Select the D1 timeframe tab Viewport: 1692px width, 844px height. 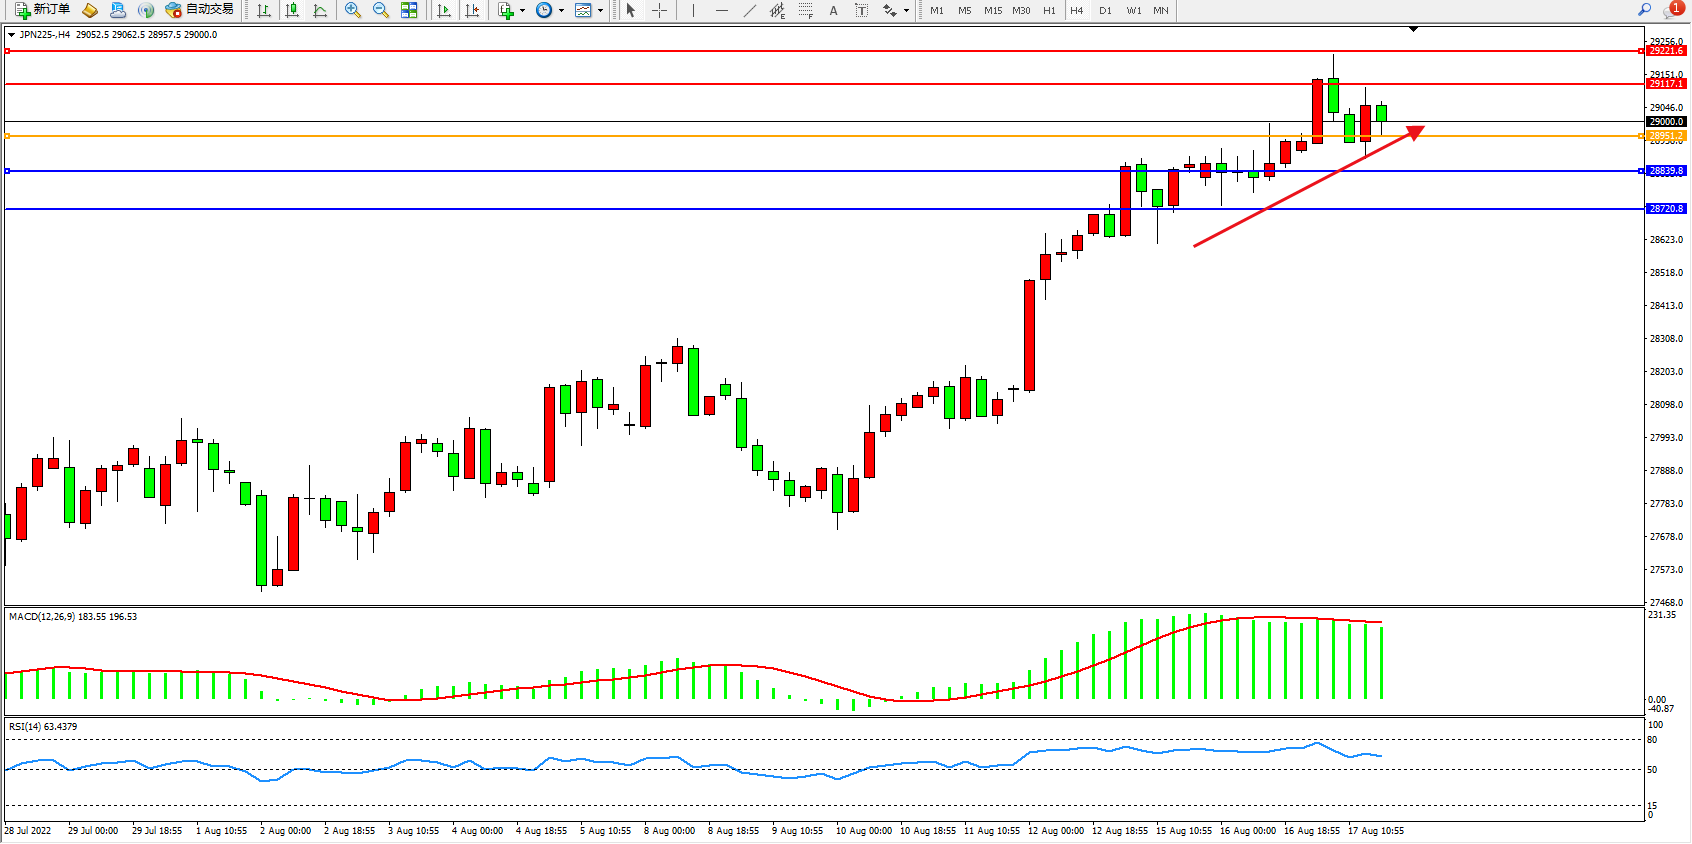pos(1105,10)
